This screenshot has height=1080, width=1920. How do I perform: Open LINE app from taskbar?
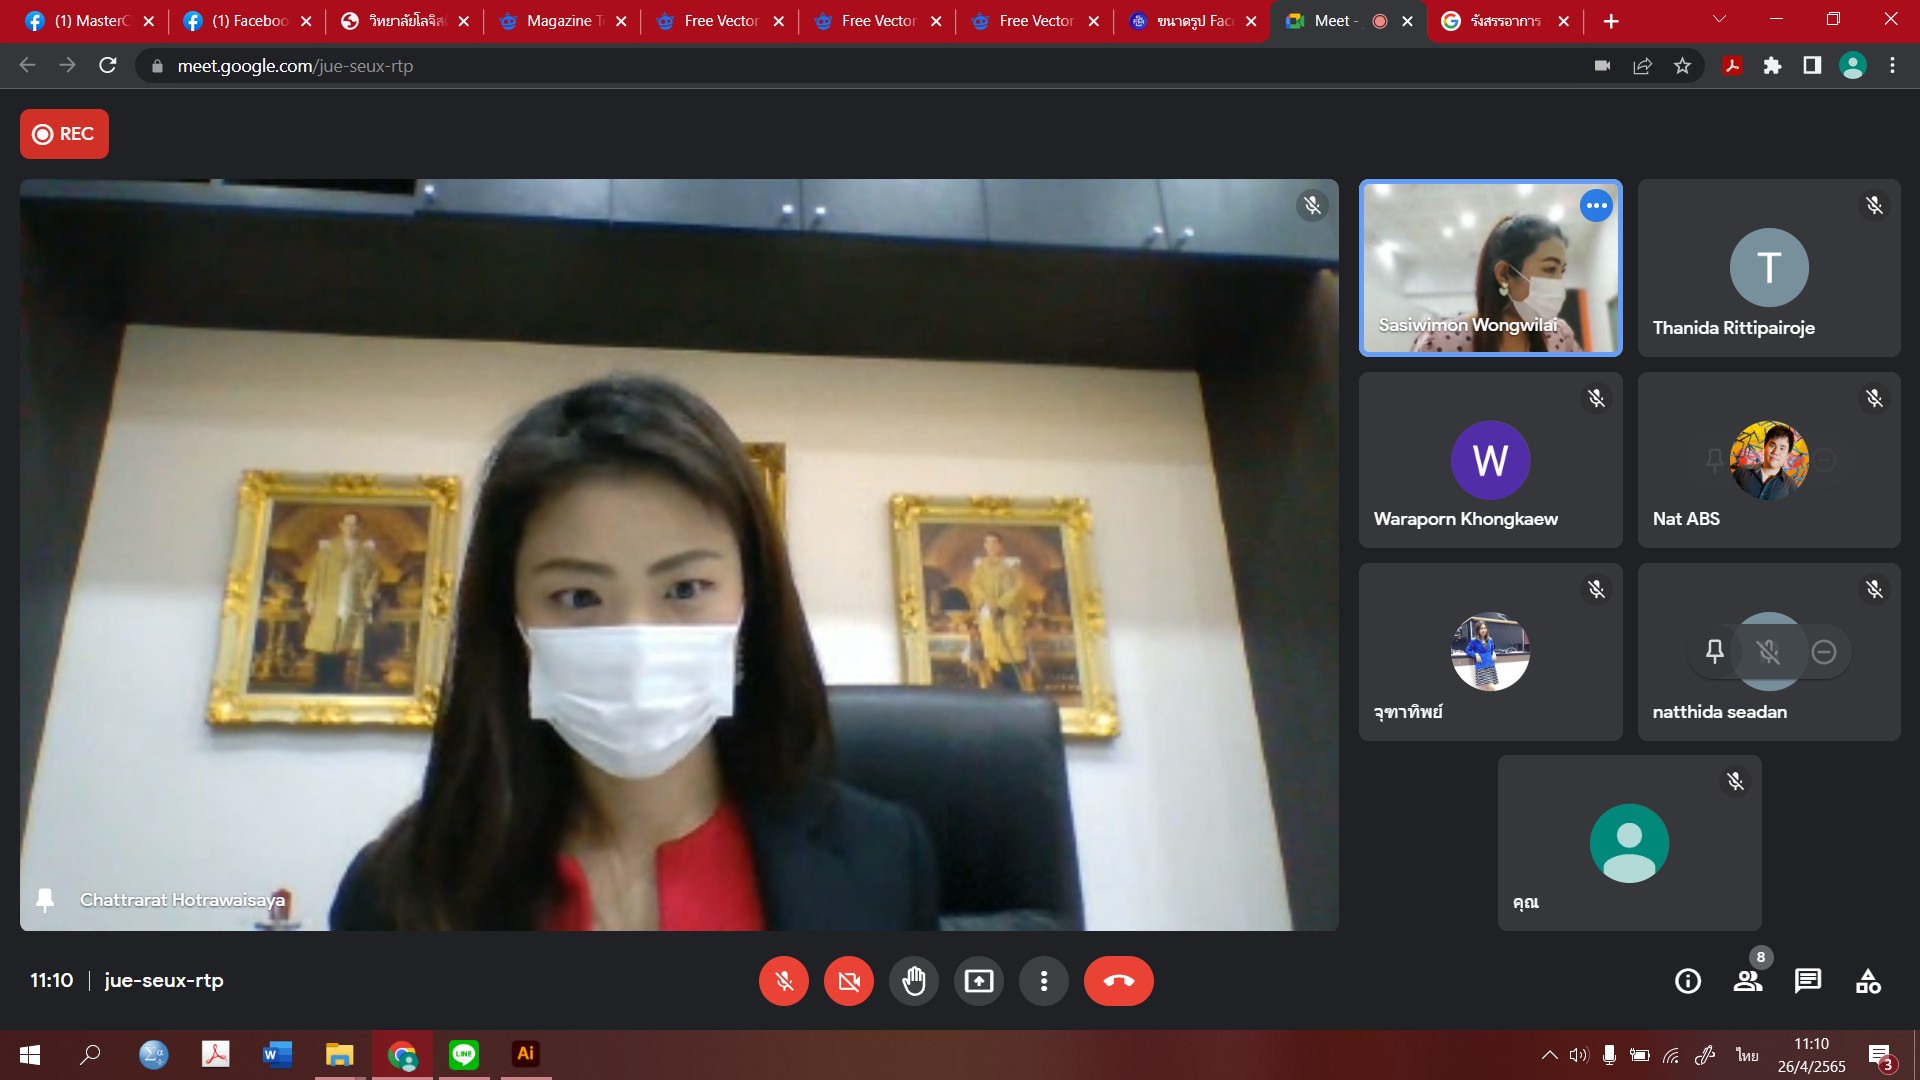coord(463,1054)
